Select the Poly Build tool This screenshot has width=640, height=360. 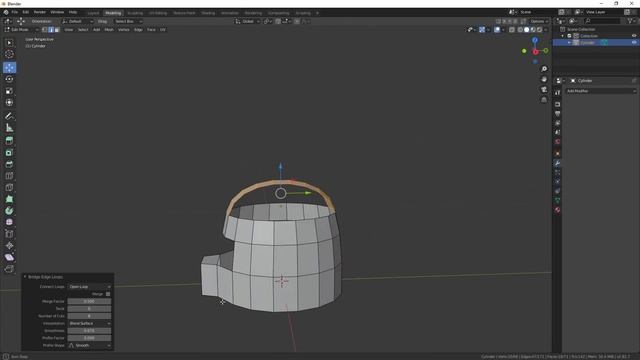[9, 199]
